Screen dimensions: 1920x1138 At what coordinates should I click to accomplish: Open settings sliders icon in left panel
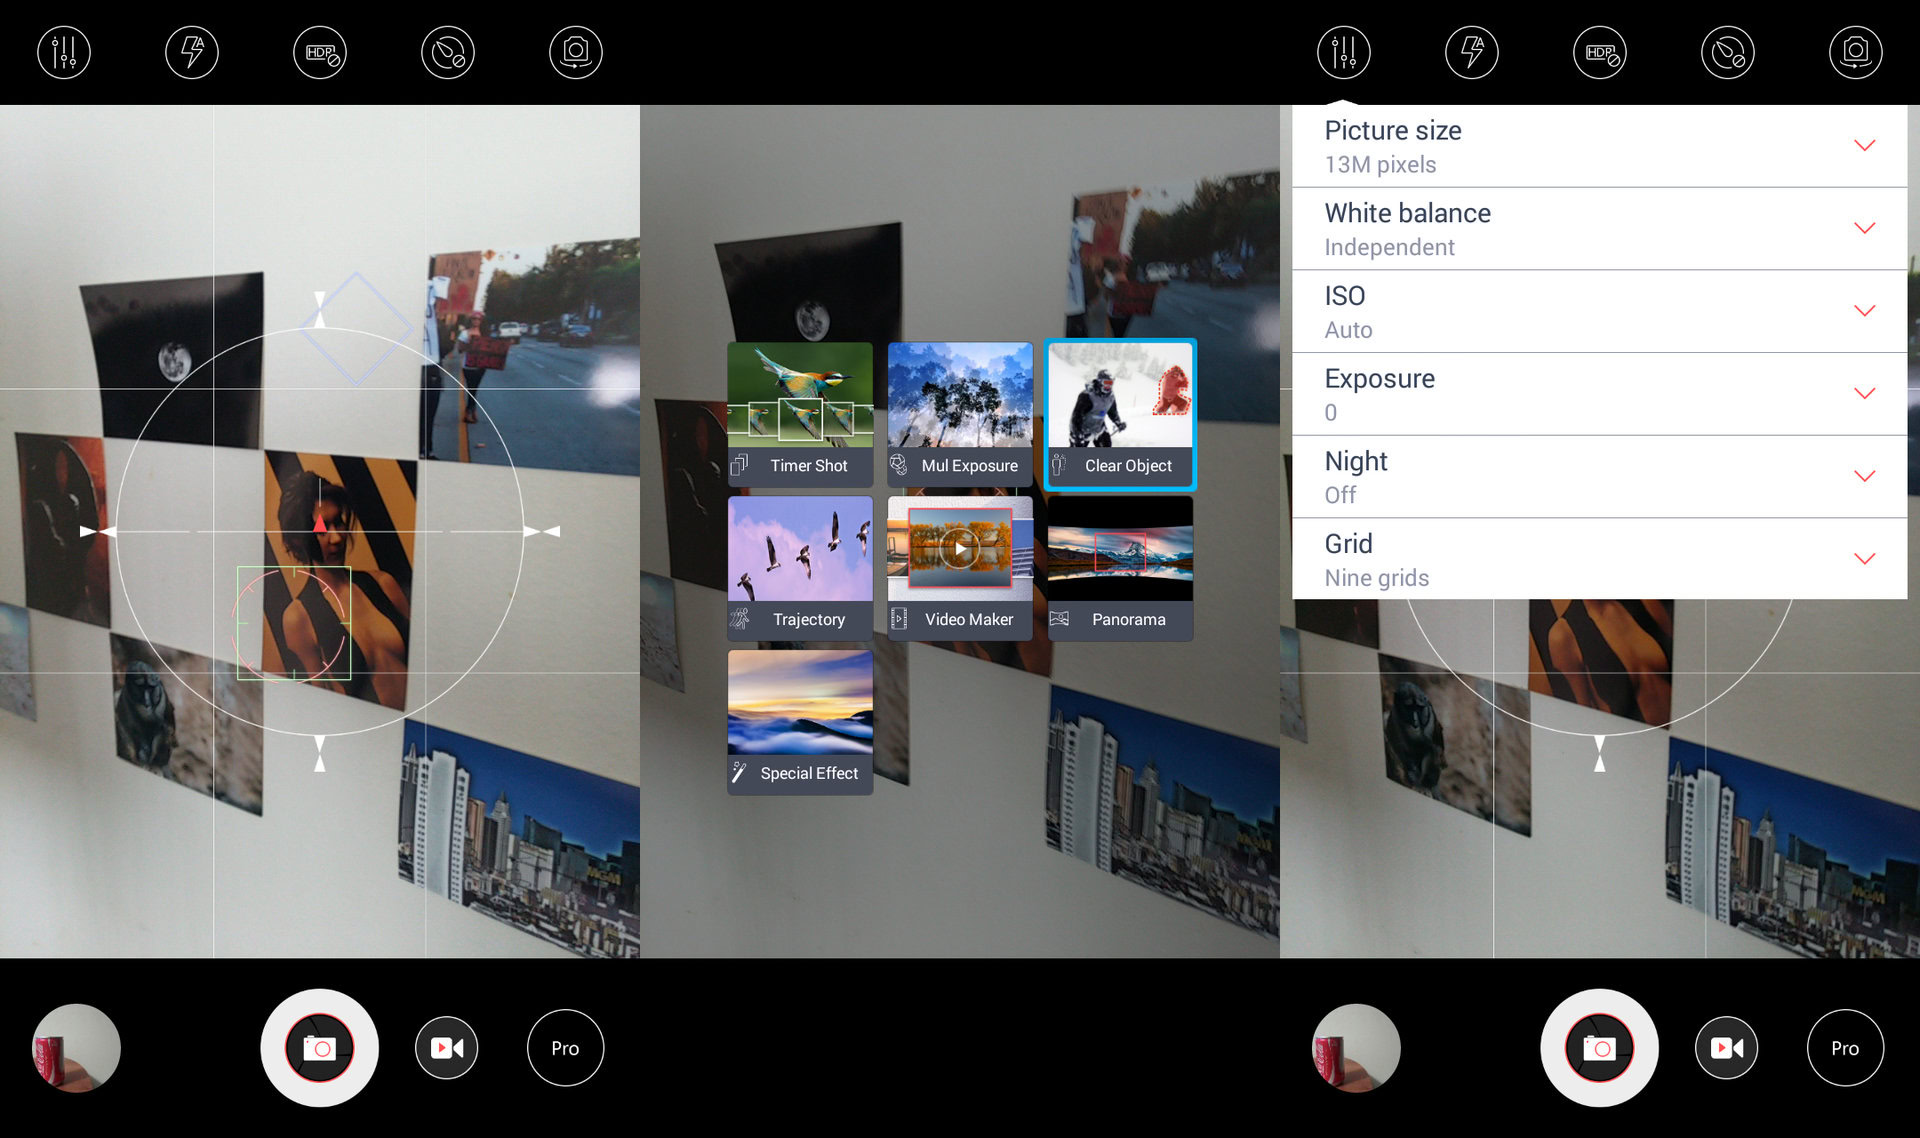pos(64,52)
